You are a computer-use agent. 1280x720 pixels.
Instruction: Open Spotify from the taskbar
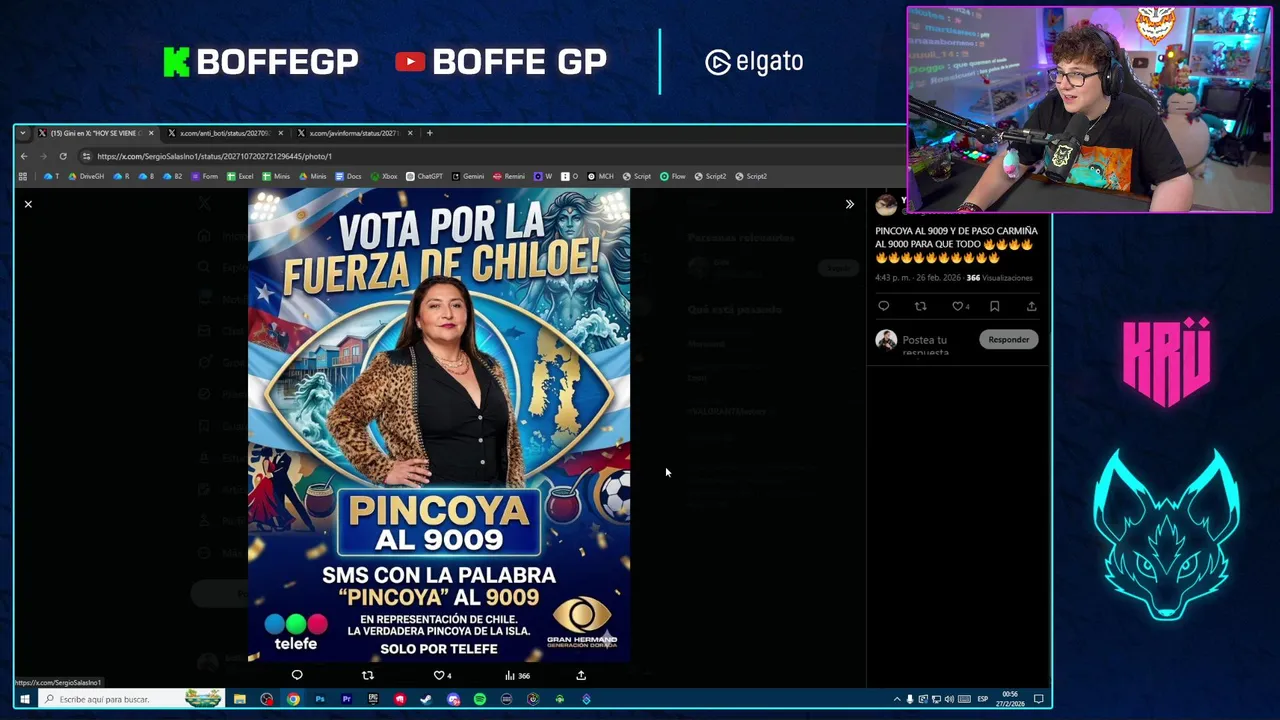pyautogui.click(x=480, y=699)
